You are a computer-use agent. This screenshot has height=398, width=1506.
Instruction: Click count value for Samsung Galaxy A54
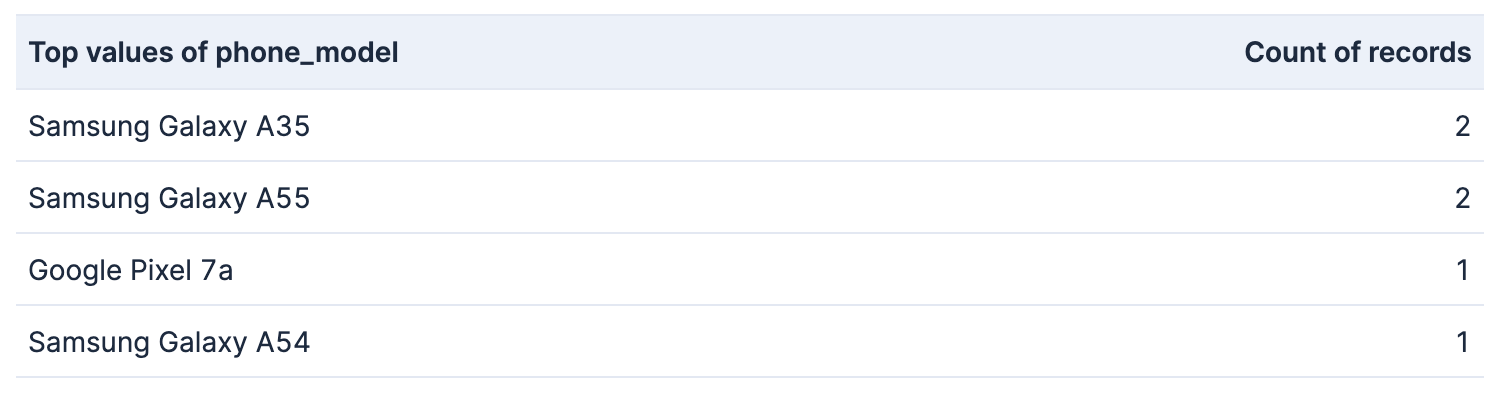(x=1463, y=343)
